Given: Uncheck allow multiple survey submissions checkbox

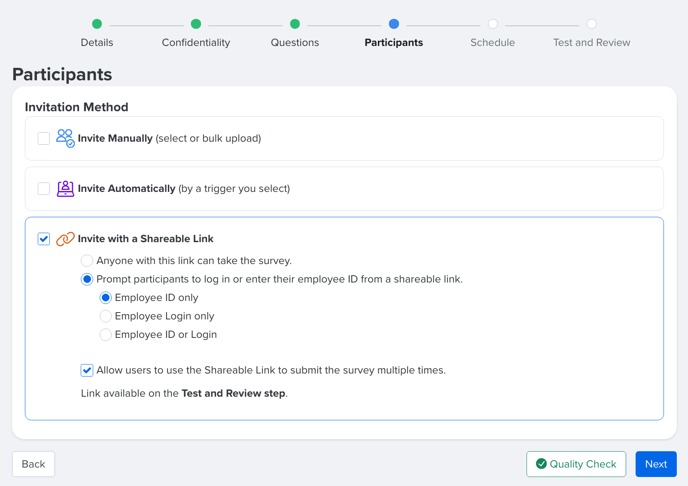Looking at the screenshot, I should pyautogui.click(x=87, y=370).
